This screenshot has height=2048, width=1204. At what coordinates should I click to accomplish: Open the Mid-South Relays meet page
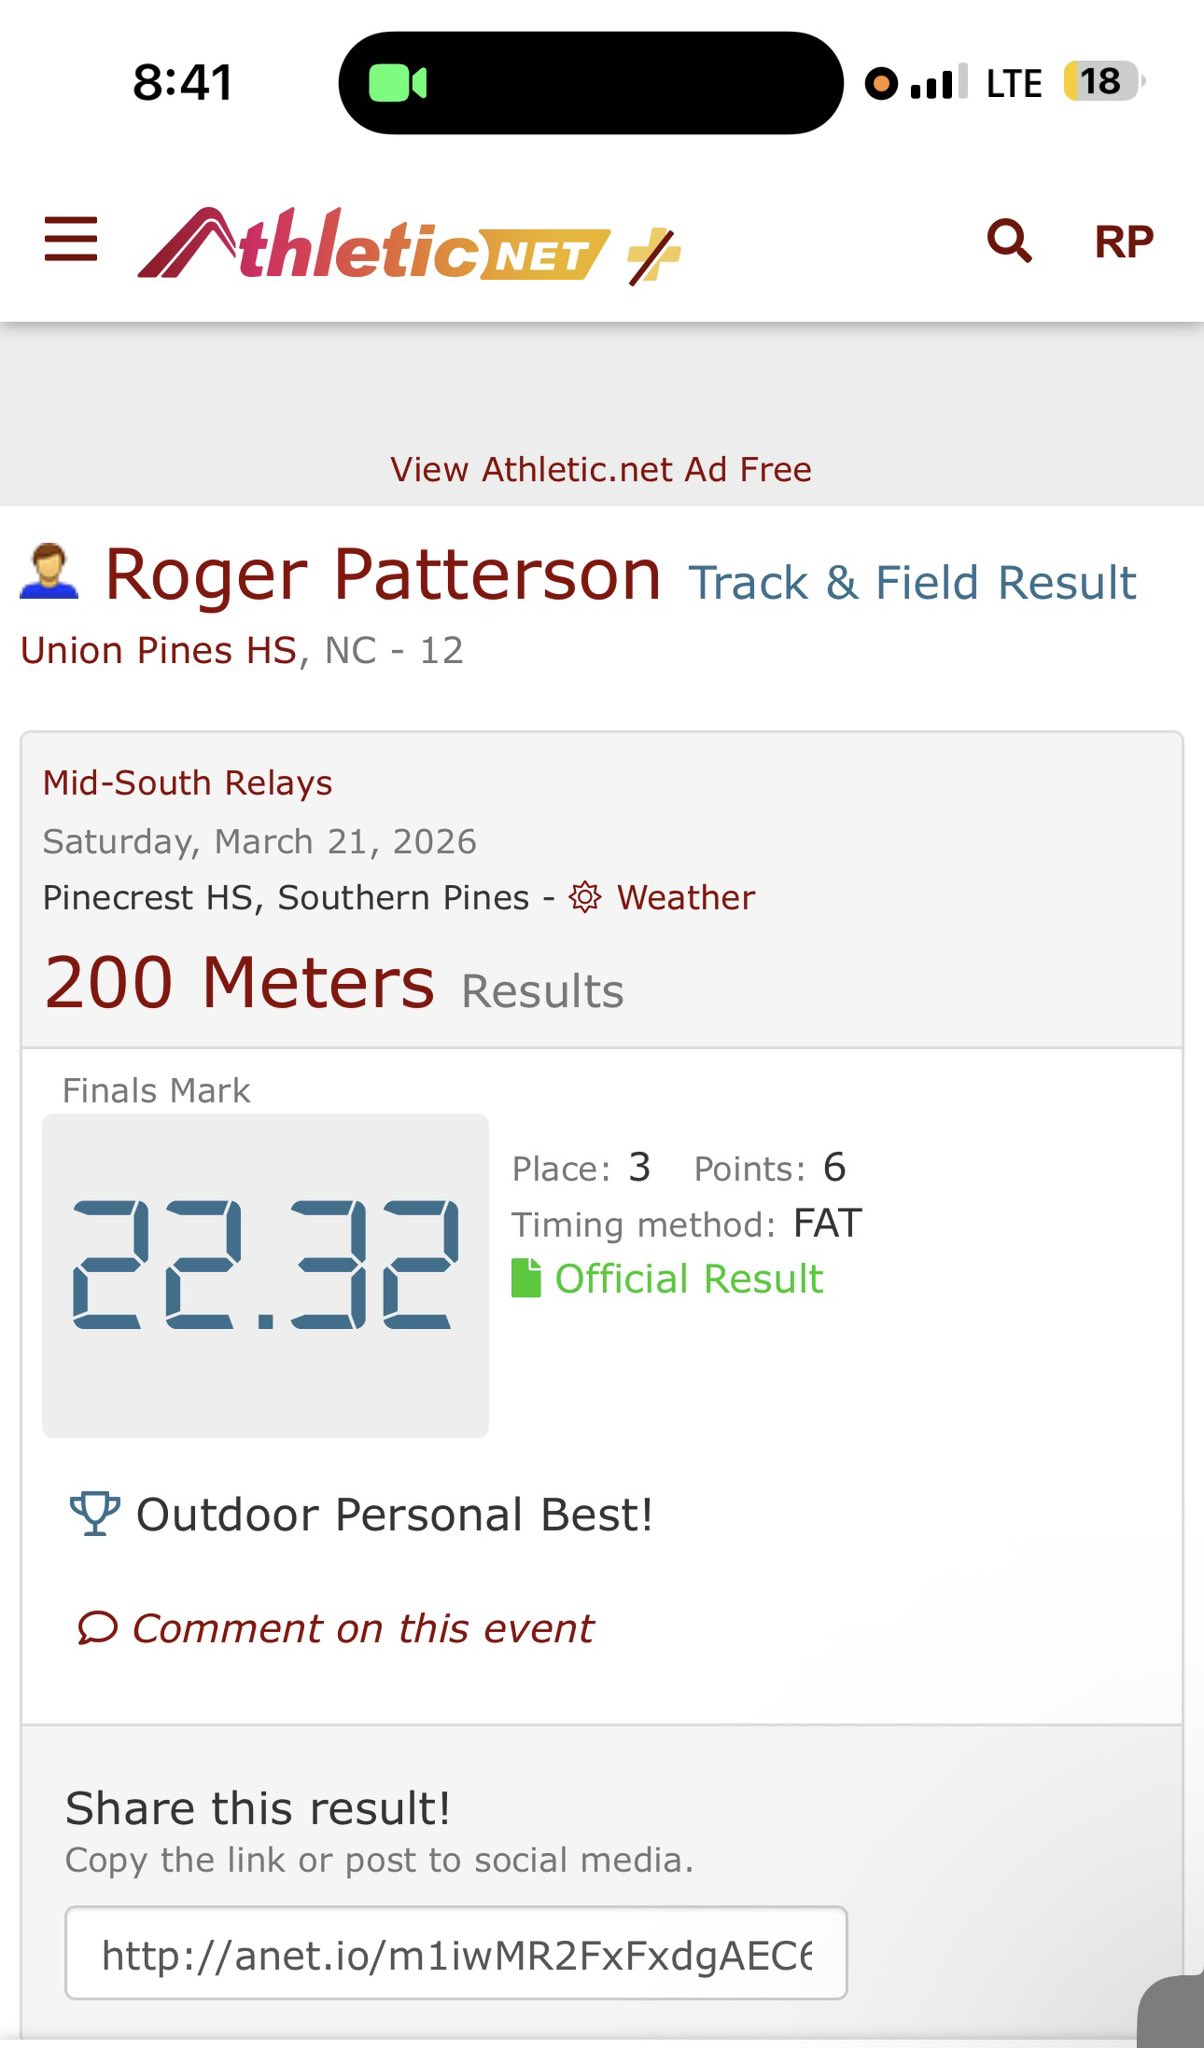tap(187, 783)
